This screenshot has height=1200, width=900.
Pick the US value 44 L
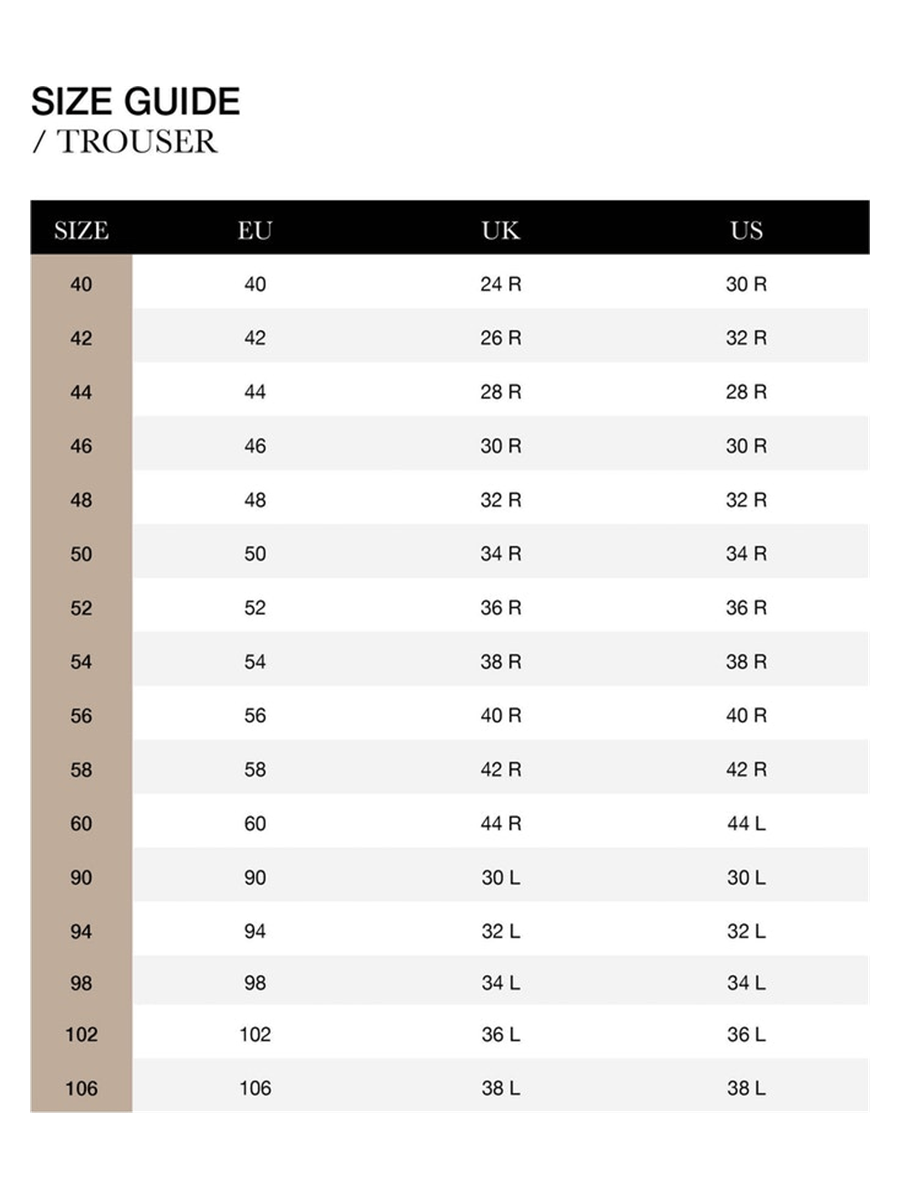click(746, 824)
